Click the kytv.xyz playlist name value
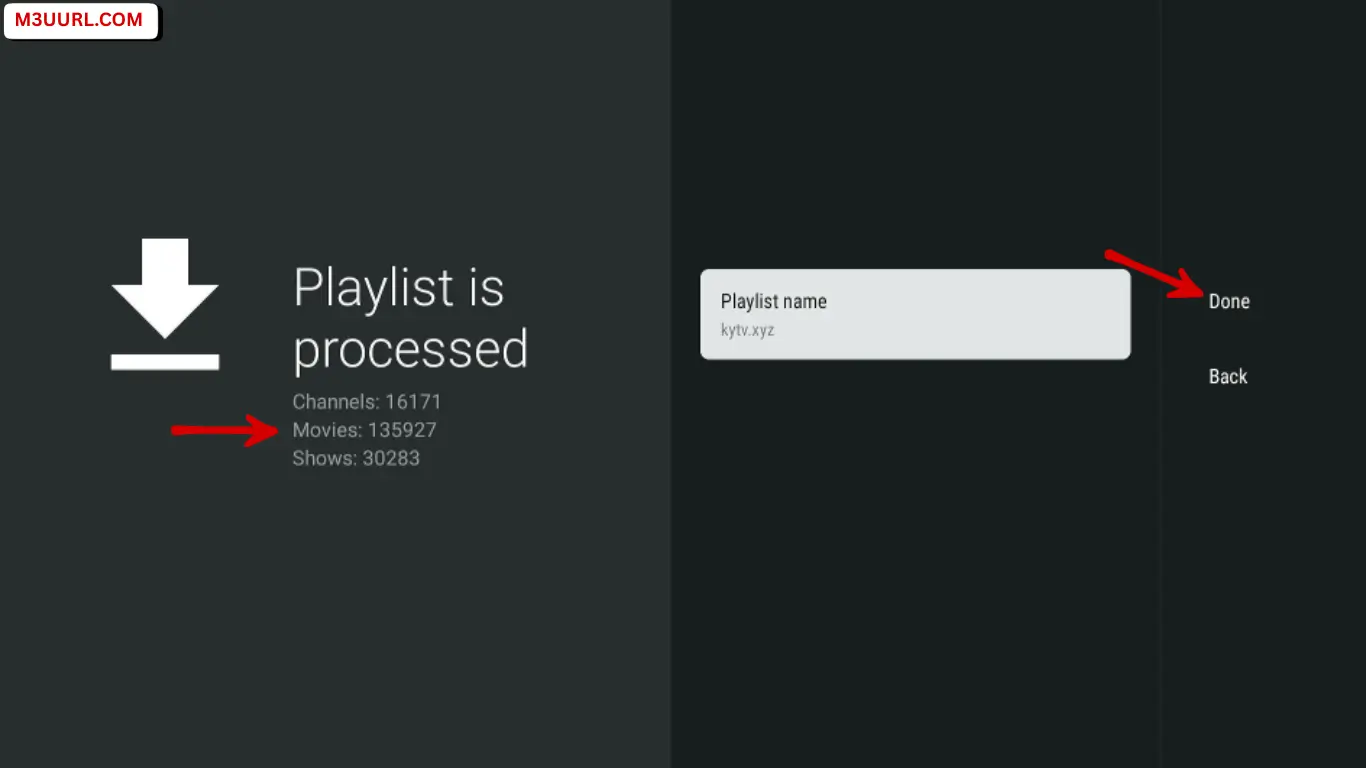This screenshot has height=768, width=1366. pyautogui.click(x=747, y=330)
